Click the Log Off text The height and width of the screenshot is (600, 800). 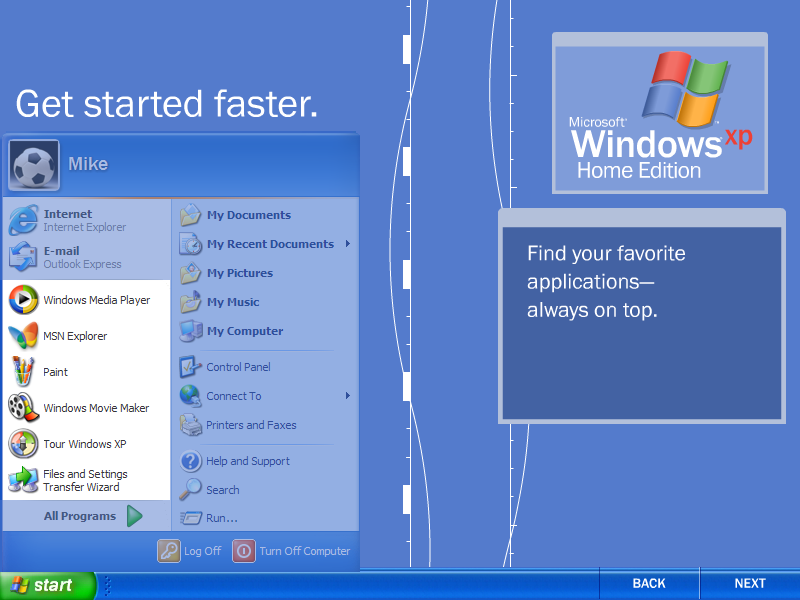[x=202, y=551]
